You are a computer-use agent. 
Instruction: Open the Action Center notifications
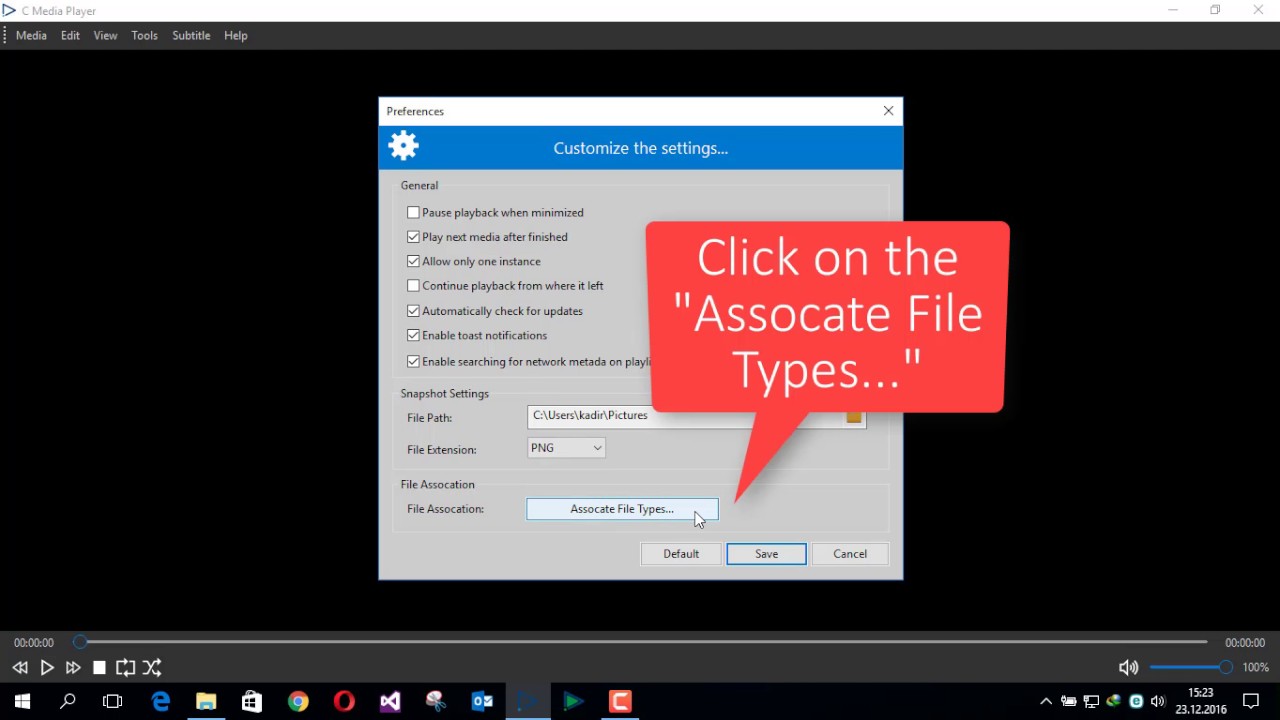click(1251, 701)
